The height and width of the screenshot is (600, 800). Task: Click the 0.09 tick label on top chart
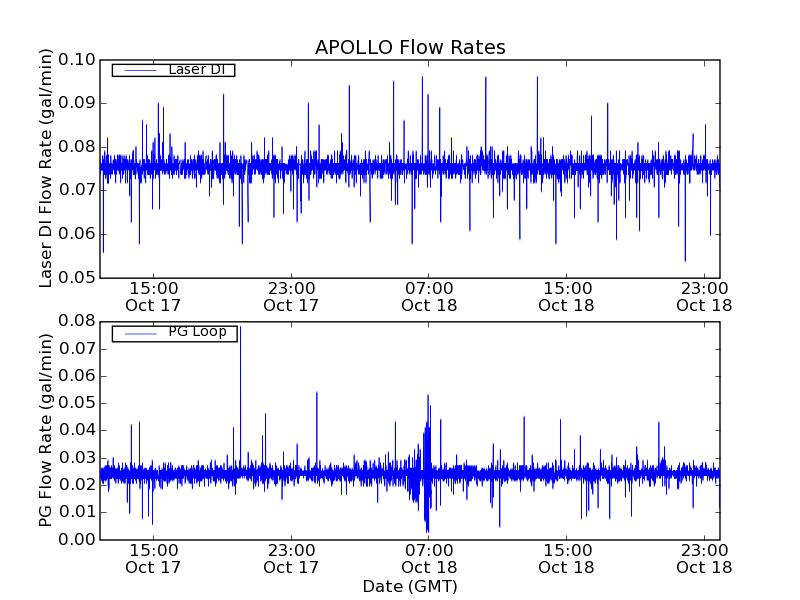pyautogui.click(x=77, y=103)
